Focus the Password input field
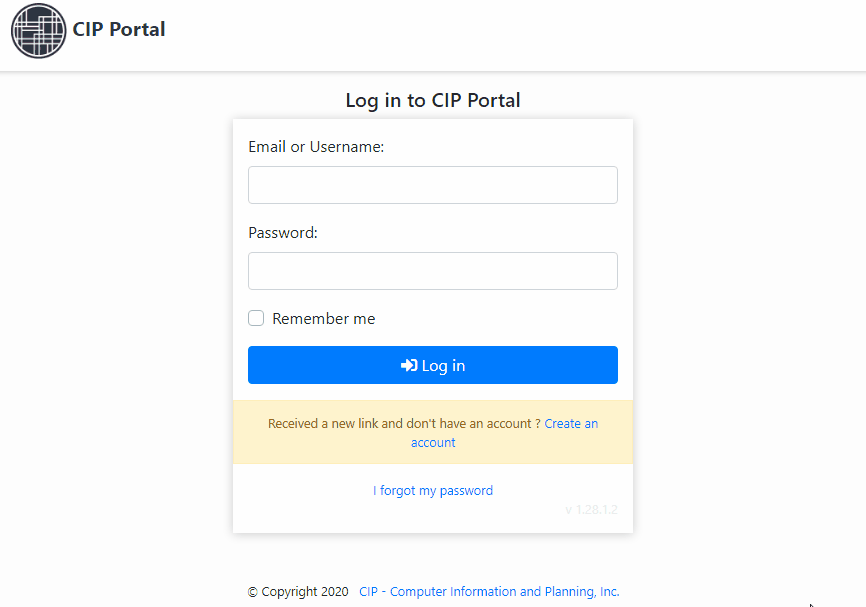The image size is (866, 607). (x=433, y=271)
